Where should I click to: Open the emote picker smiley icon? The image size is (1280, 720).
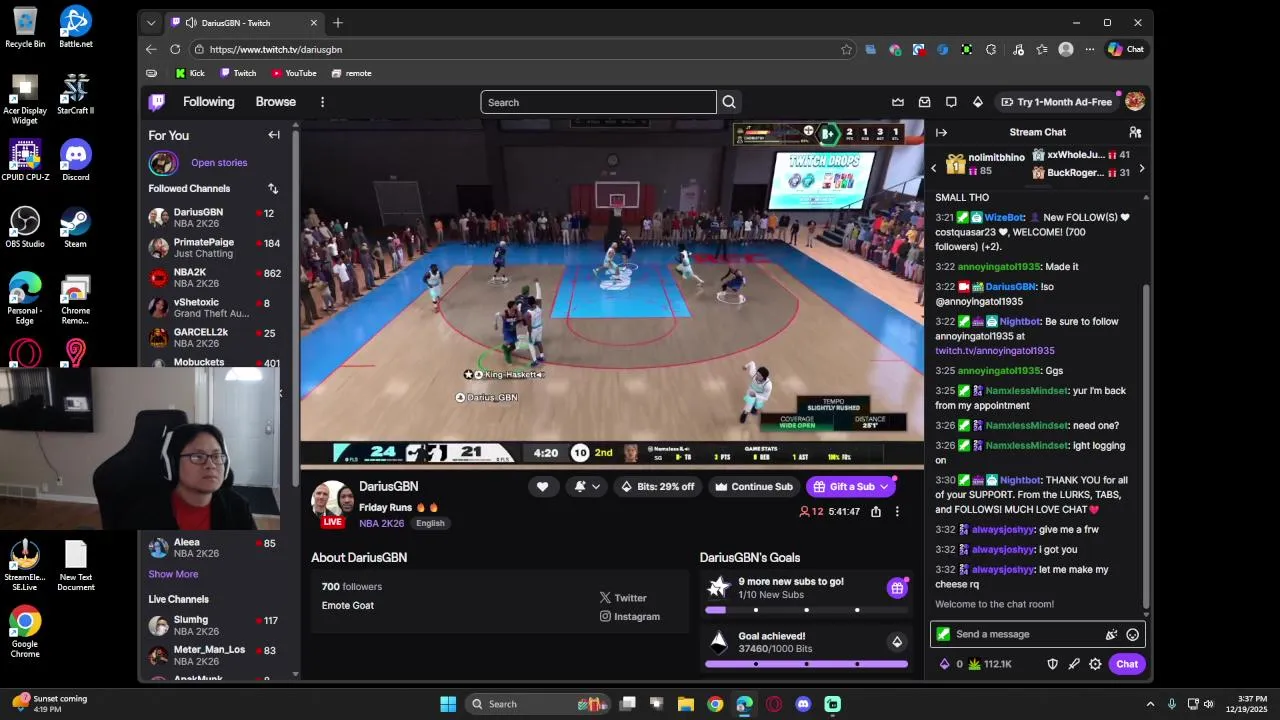point(1133,634)
